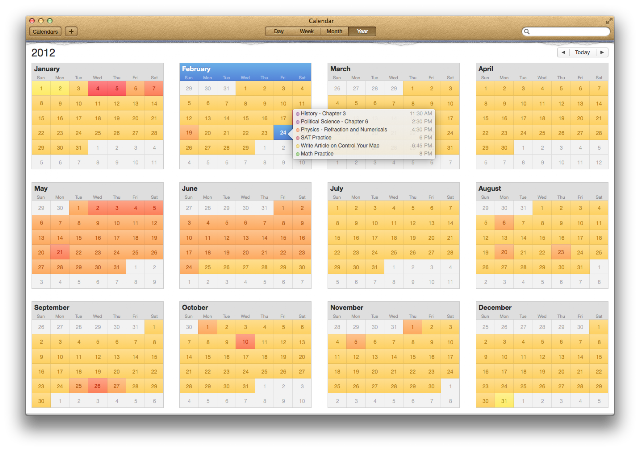This screenshot has width=640, height=451.
Task: Click the full screen arrows icon
Action: click(x=609, y=20)
